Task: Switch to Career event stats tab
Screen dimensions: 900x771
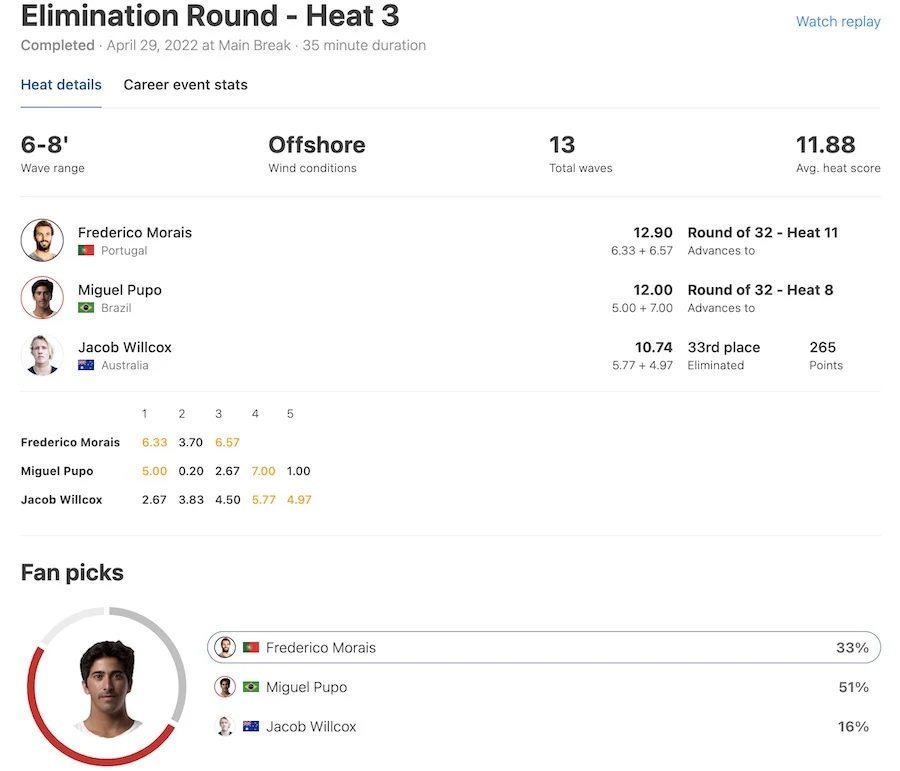Action: tap(185, 85)
